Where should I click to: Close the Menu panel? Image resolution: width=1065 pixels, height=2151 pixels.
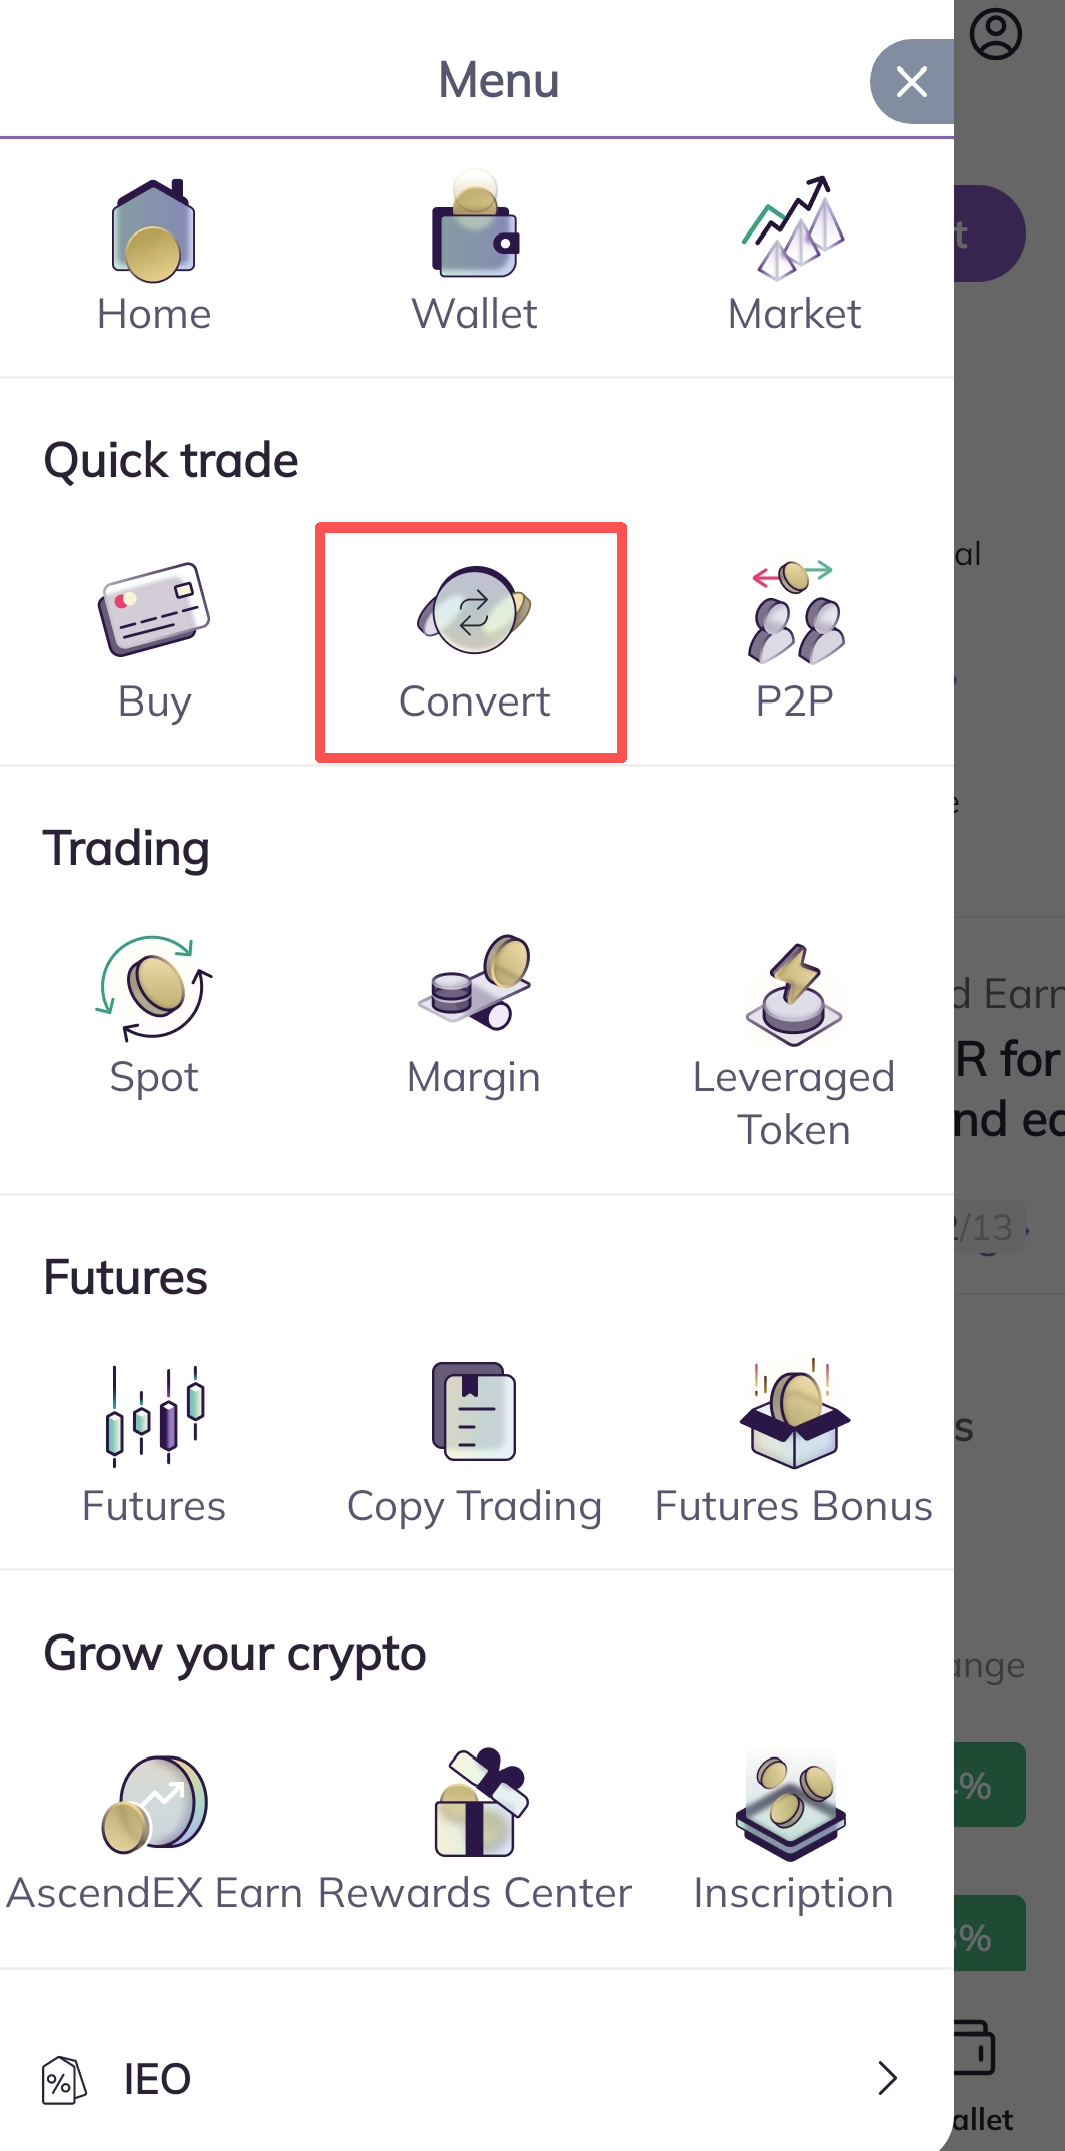tap(911, 81)
